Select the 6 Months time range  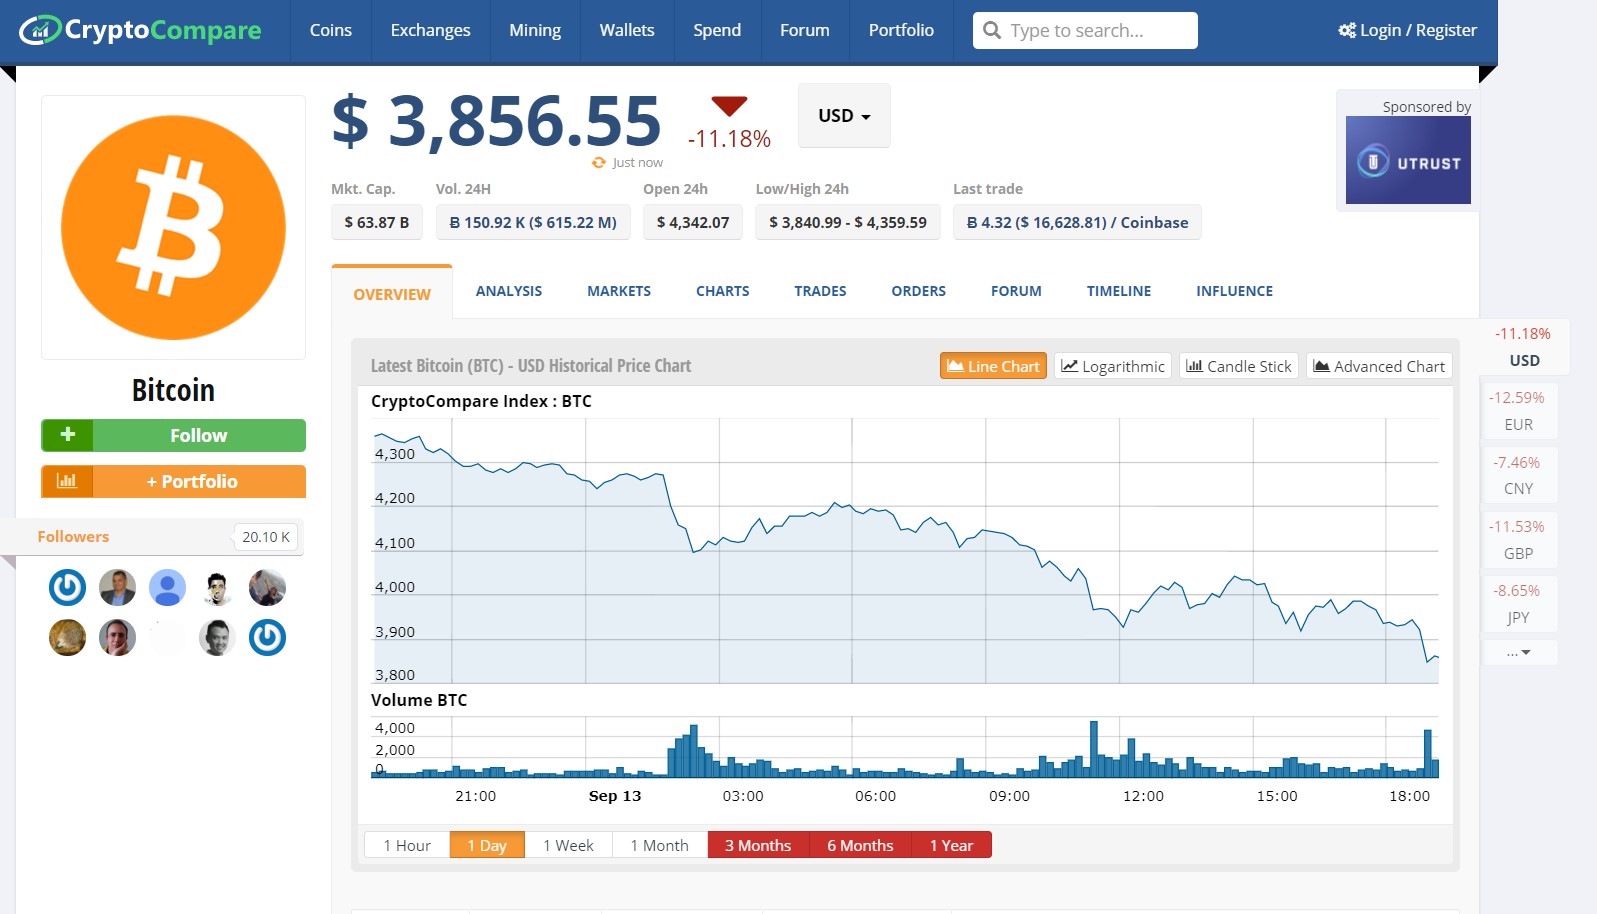click(x=860, y=845)
